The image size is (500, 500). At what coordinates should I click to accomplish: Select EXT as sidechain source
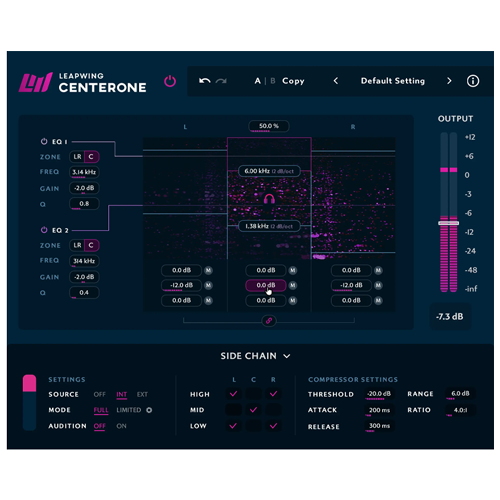[x=142, y=394]
